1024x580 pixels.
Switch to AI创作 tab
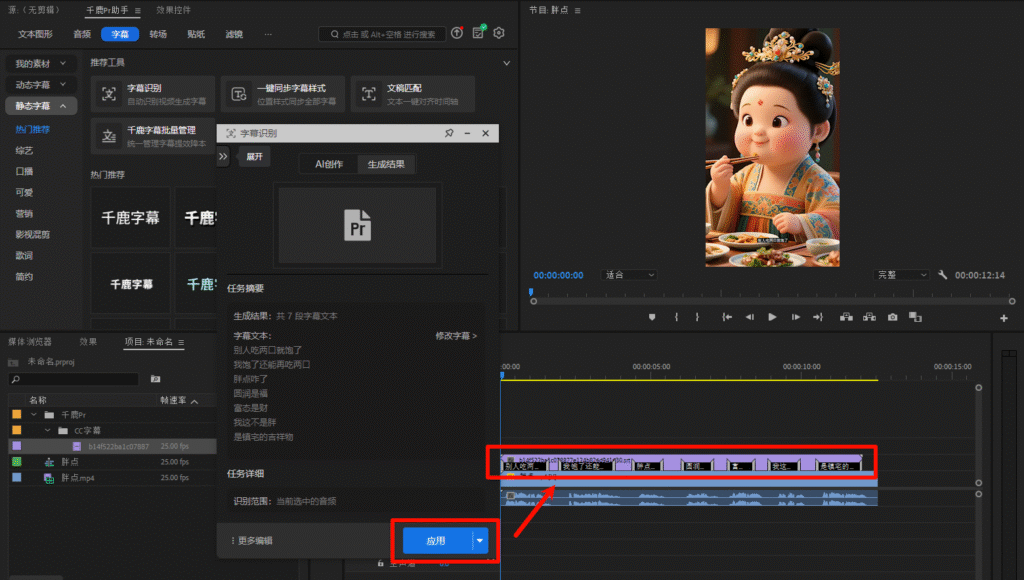pyautogui.click(x=328, y=165)
